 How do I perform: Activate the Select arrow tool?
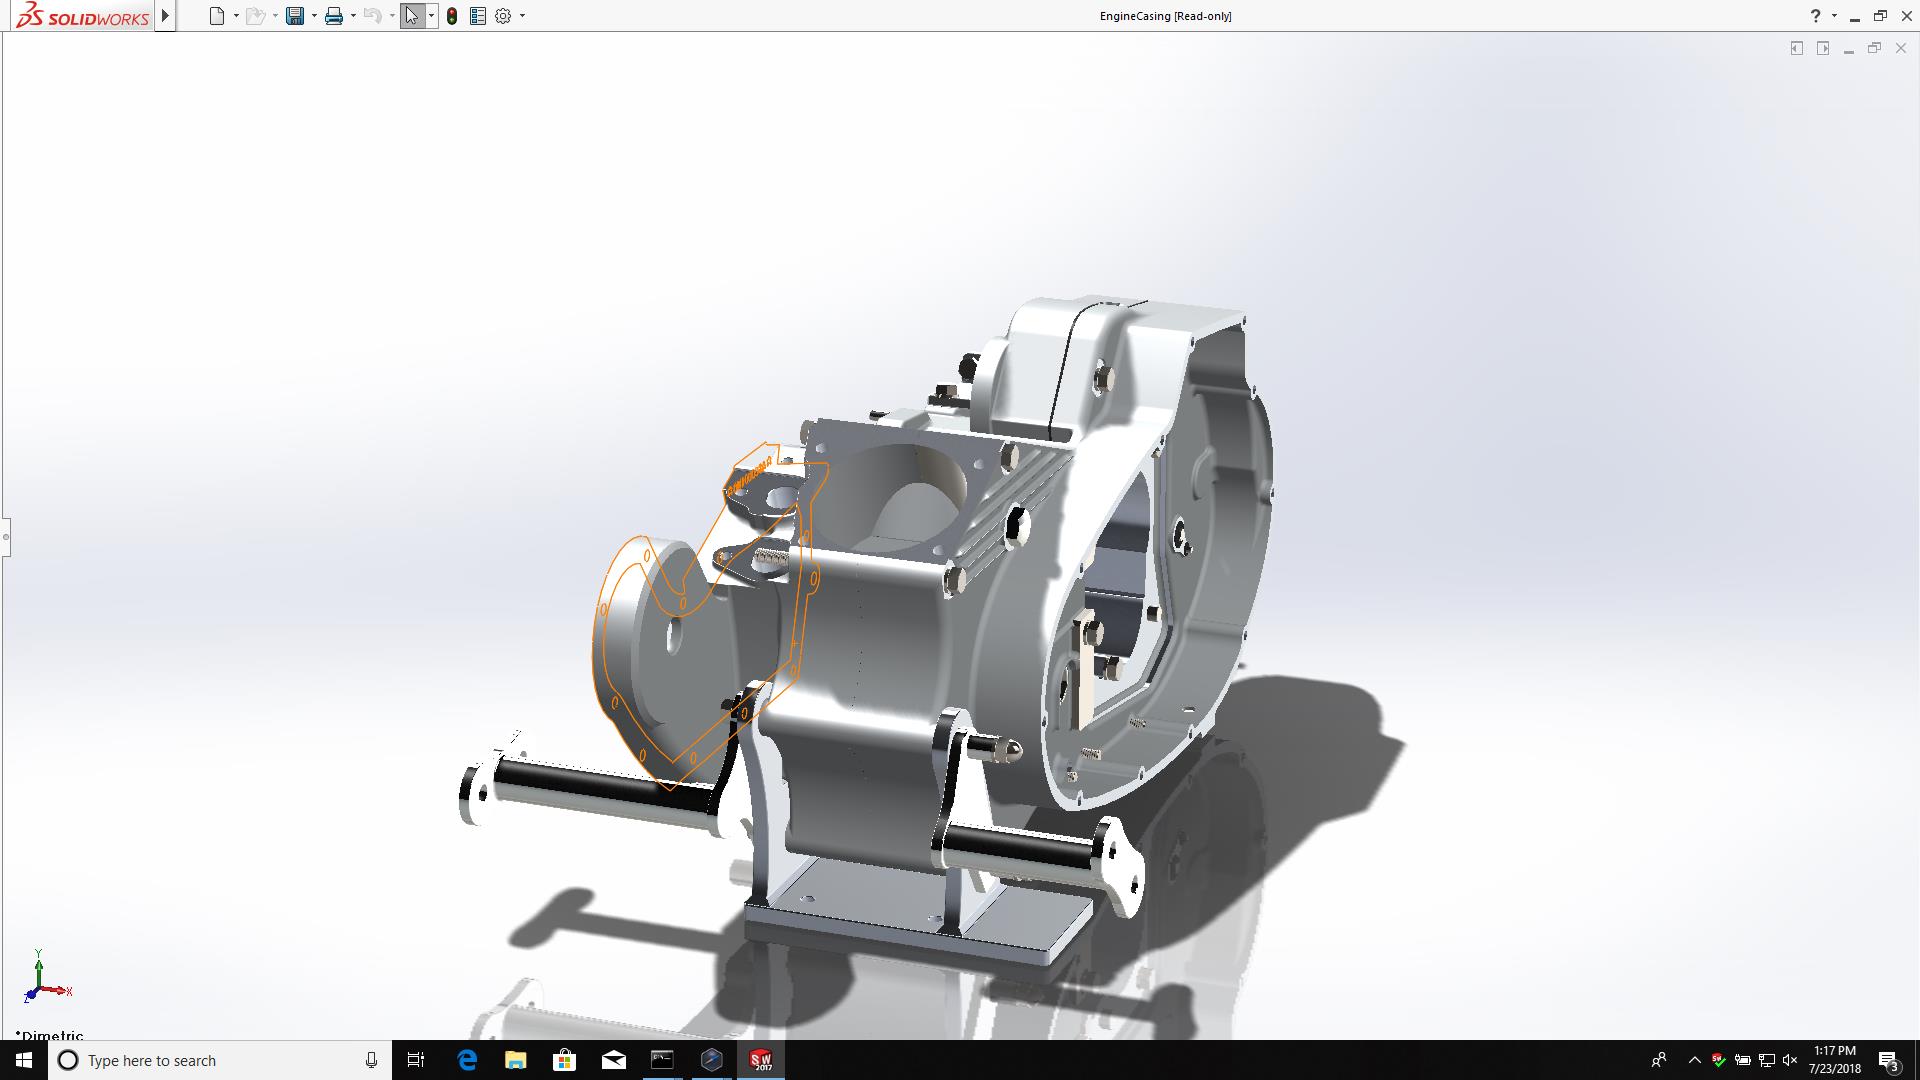point(412,16)
